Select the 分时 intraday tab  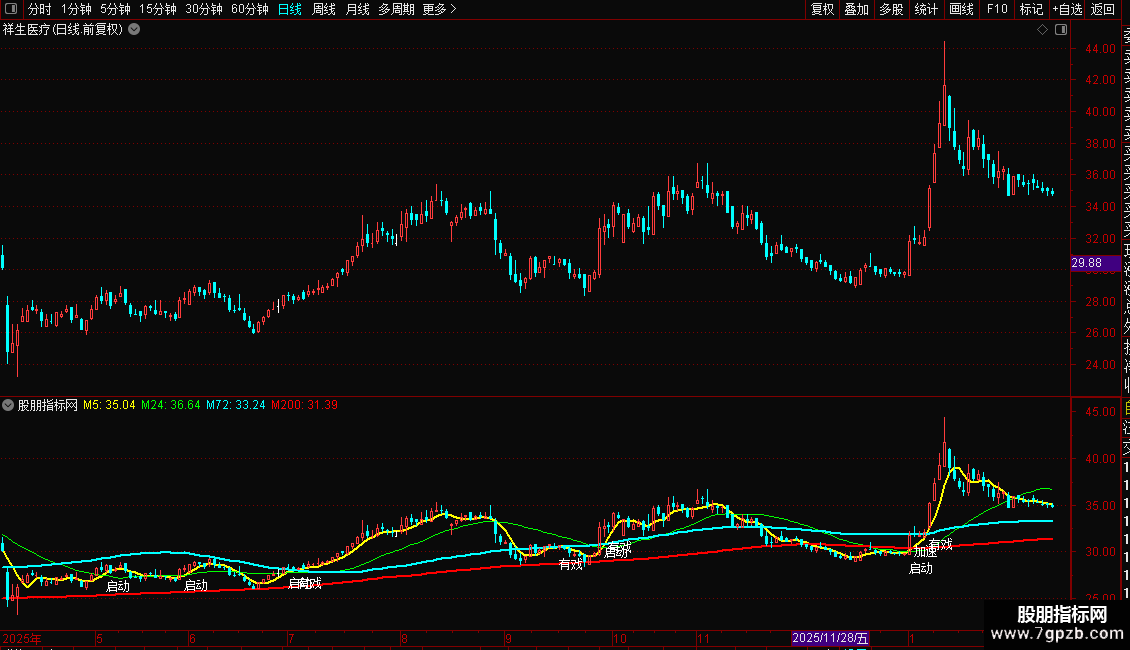click(39, 10)
